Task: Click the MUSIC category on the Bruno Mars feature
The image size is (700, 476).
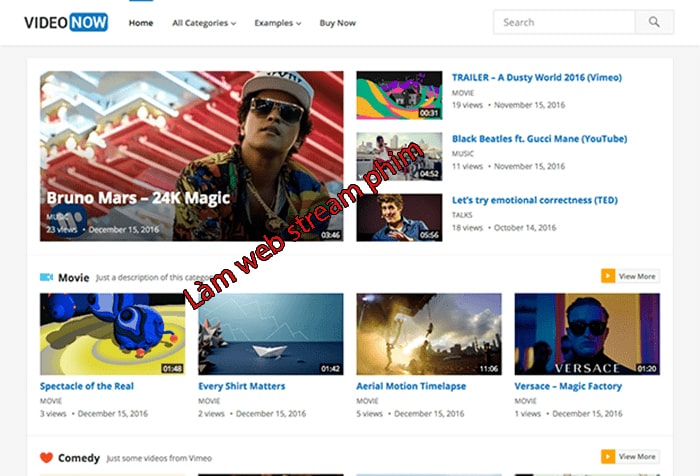Action: point(58,217)
